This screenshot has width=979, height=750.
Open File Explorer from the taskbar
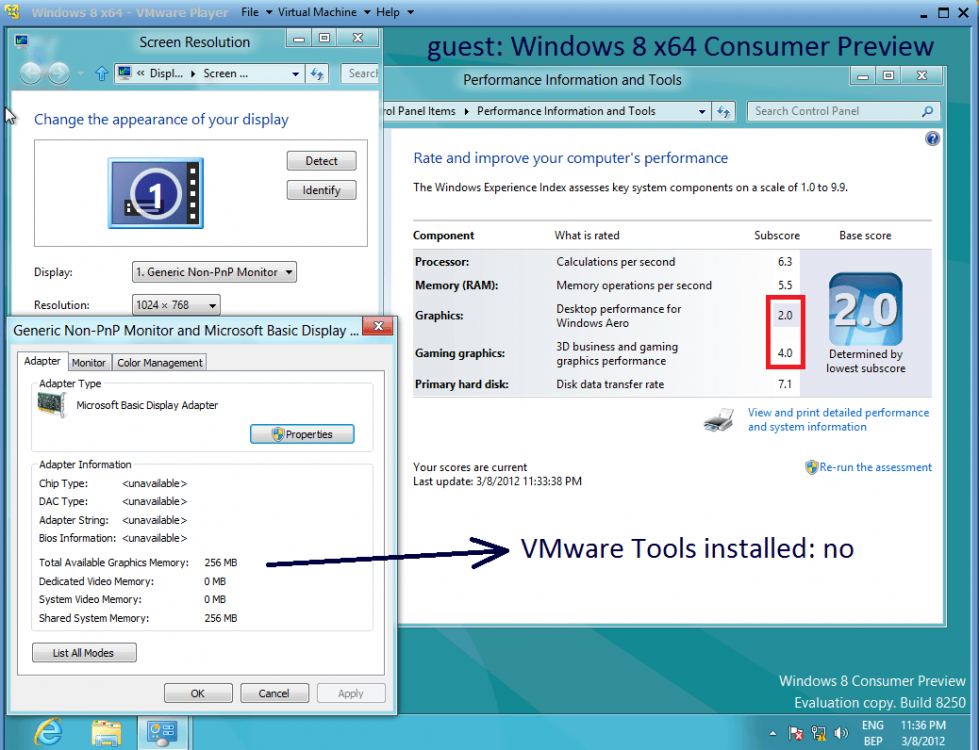(x=106, y=733)
